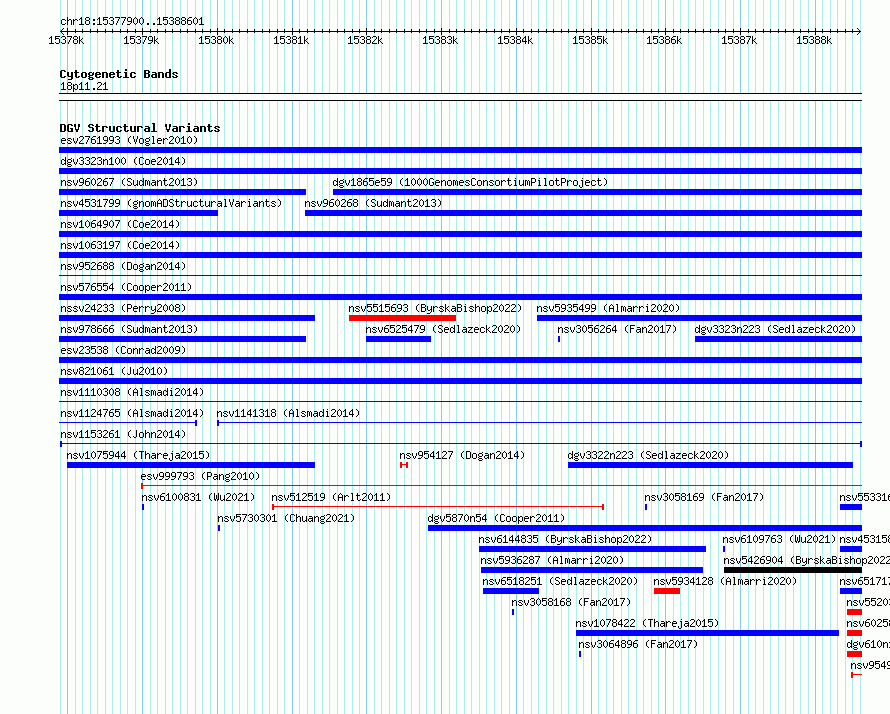This screenshot has height=714, width=890.
Task: Select the 15388k ruler tick label
Action: pos(814,40)
